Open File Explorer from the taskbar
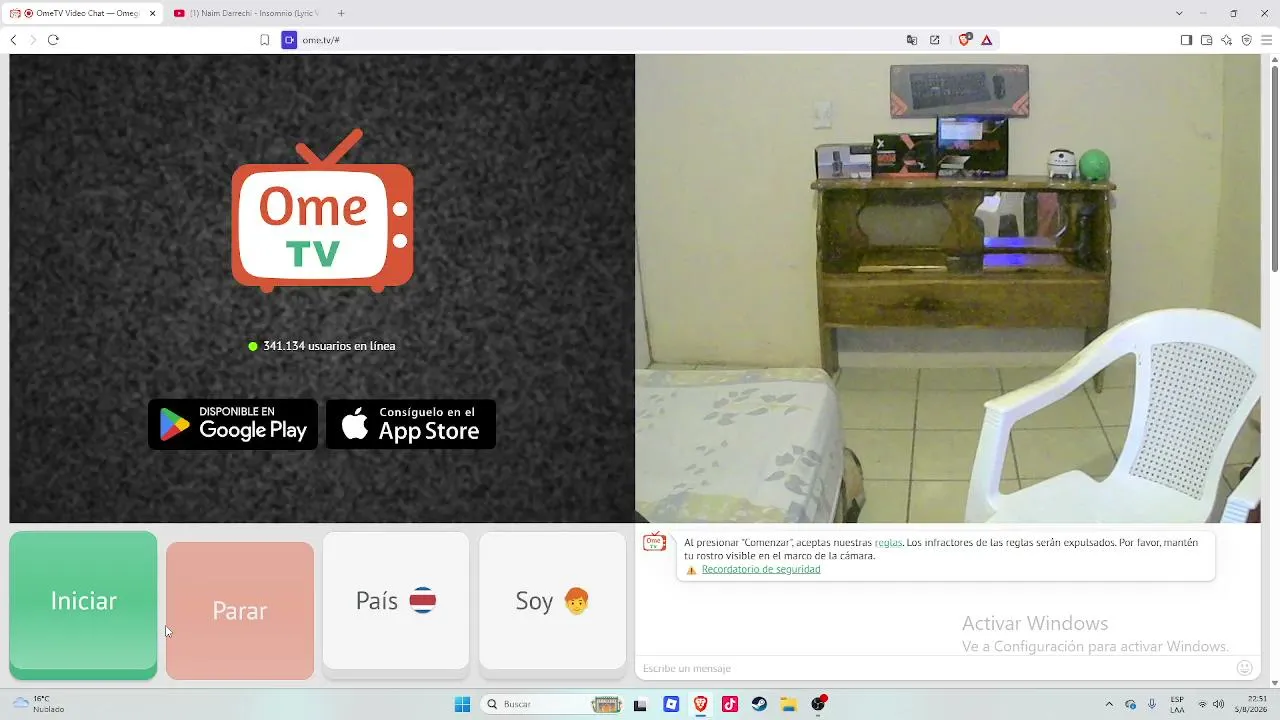 click(788, 704)
